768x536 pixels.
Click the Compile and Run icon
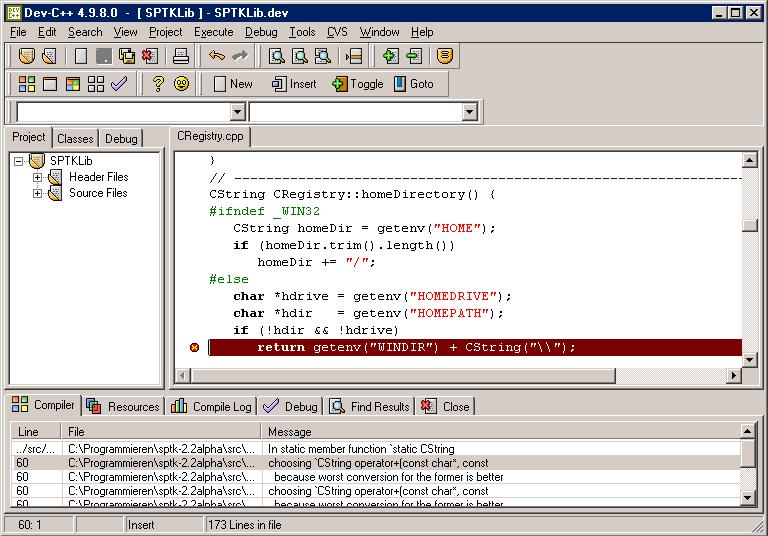click(x=72, y=84)
